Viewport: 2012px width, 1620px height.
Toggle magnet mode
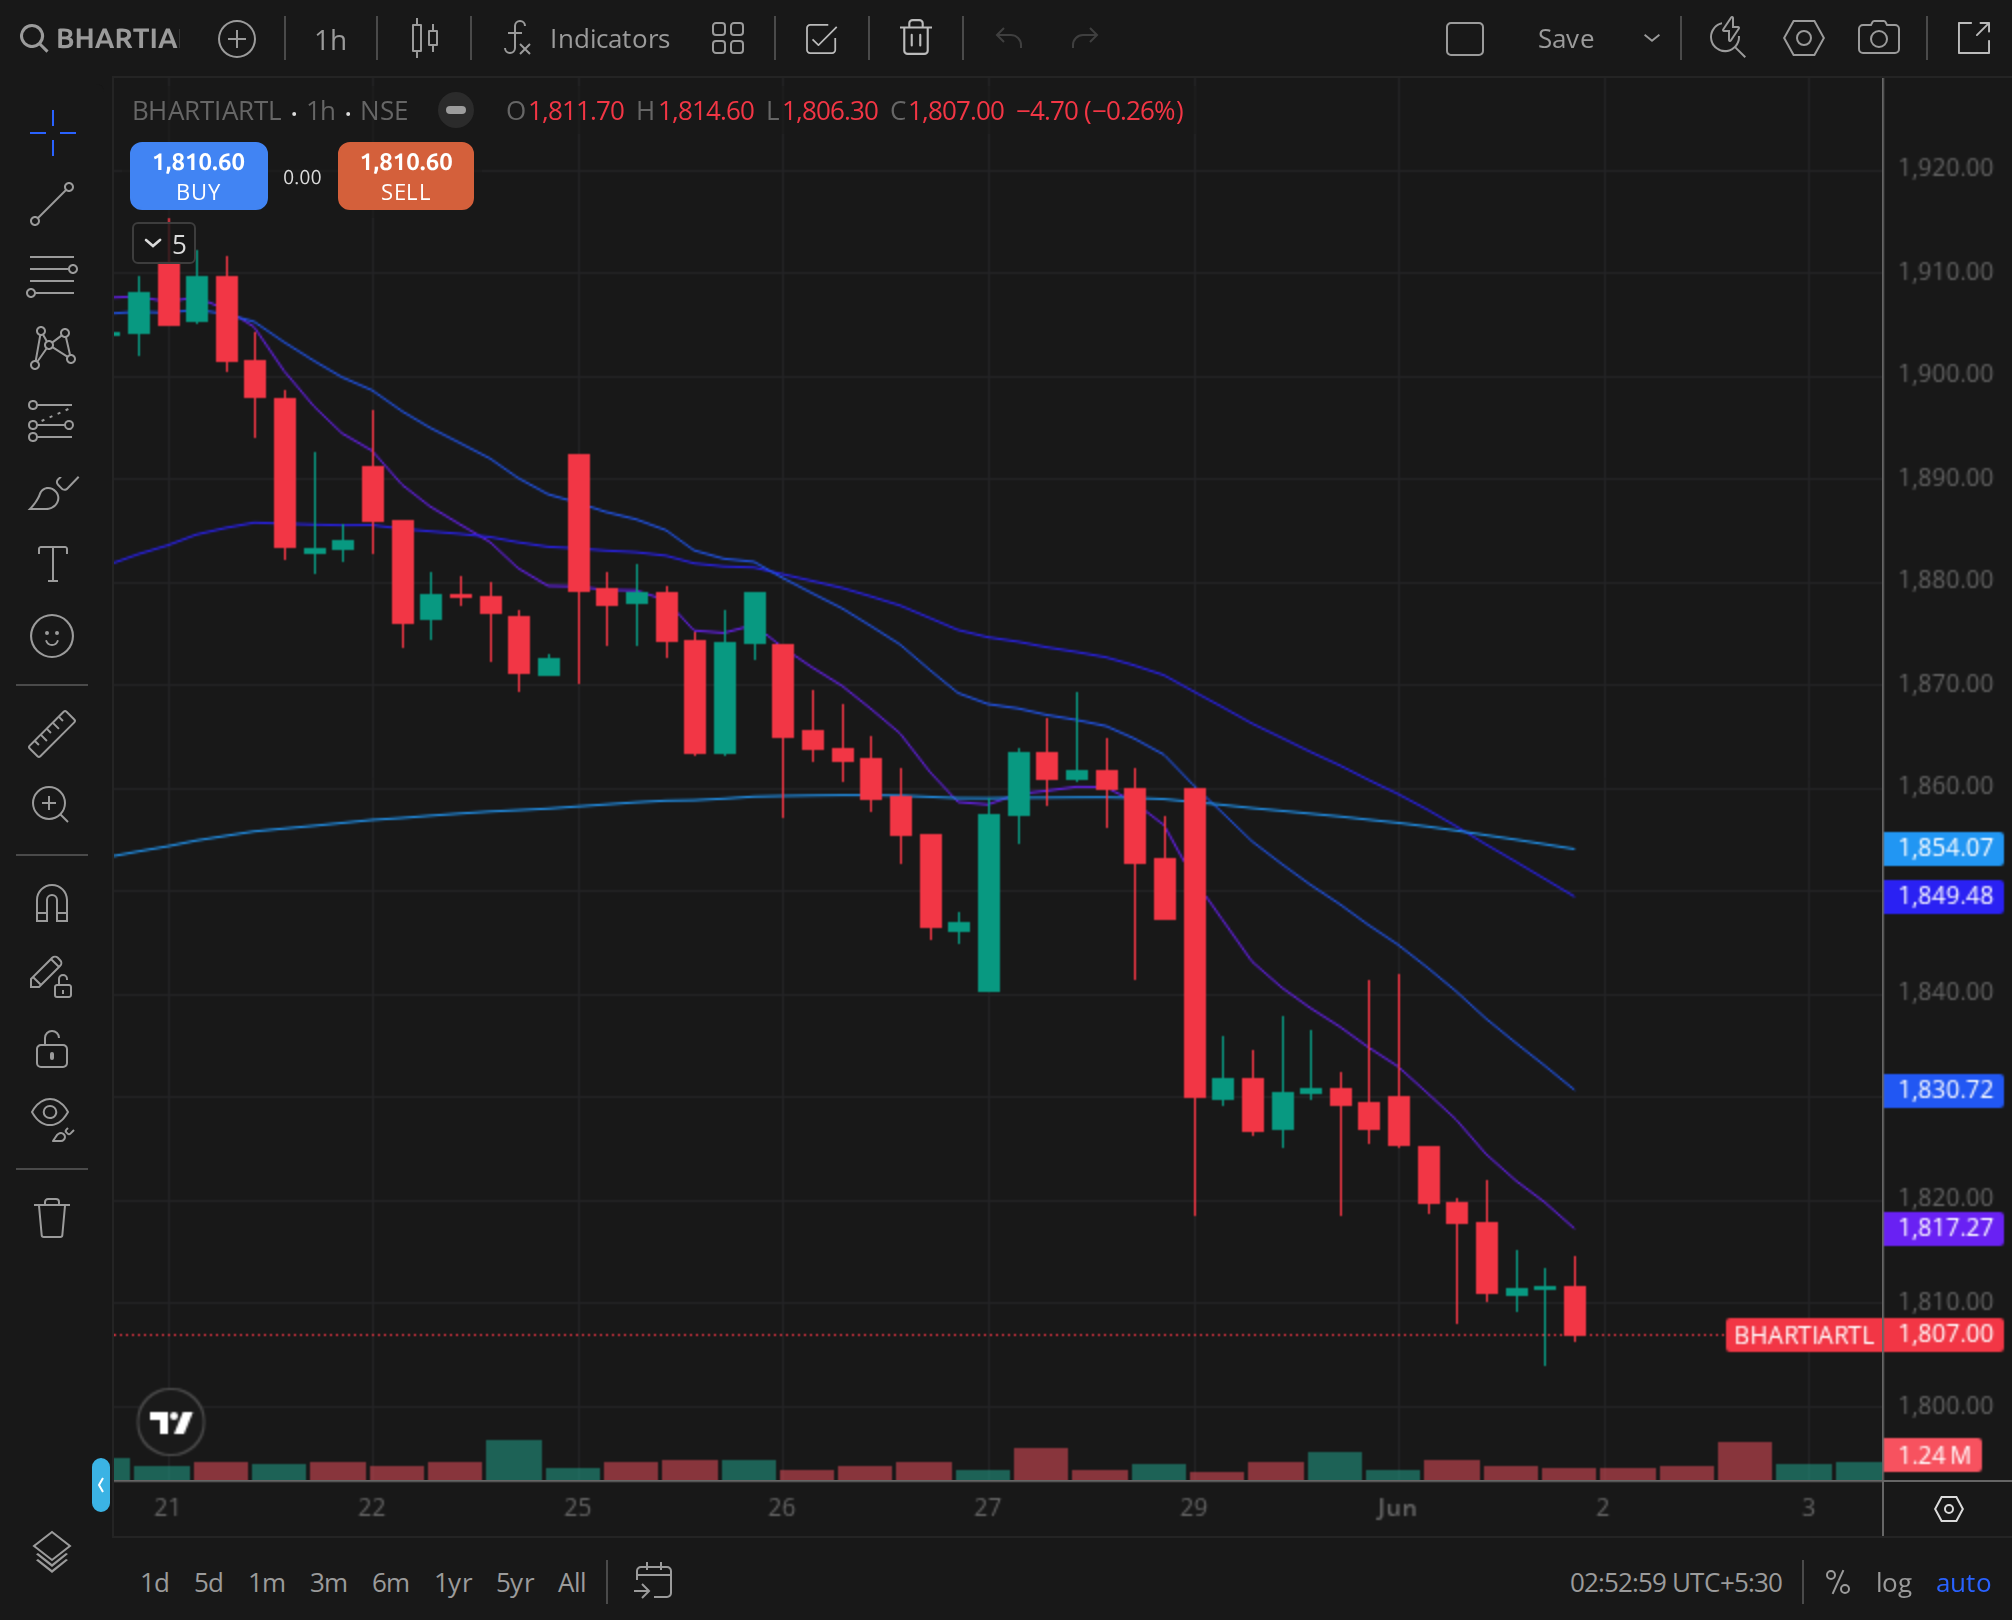click(x=52, y=903)
